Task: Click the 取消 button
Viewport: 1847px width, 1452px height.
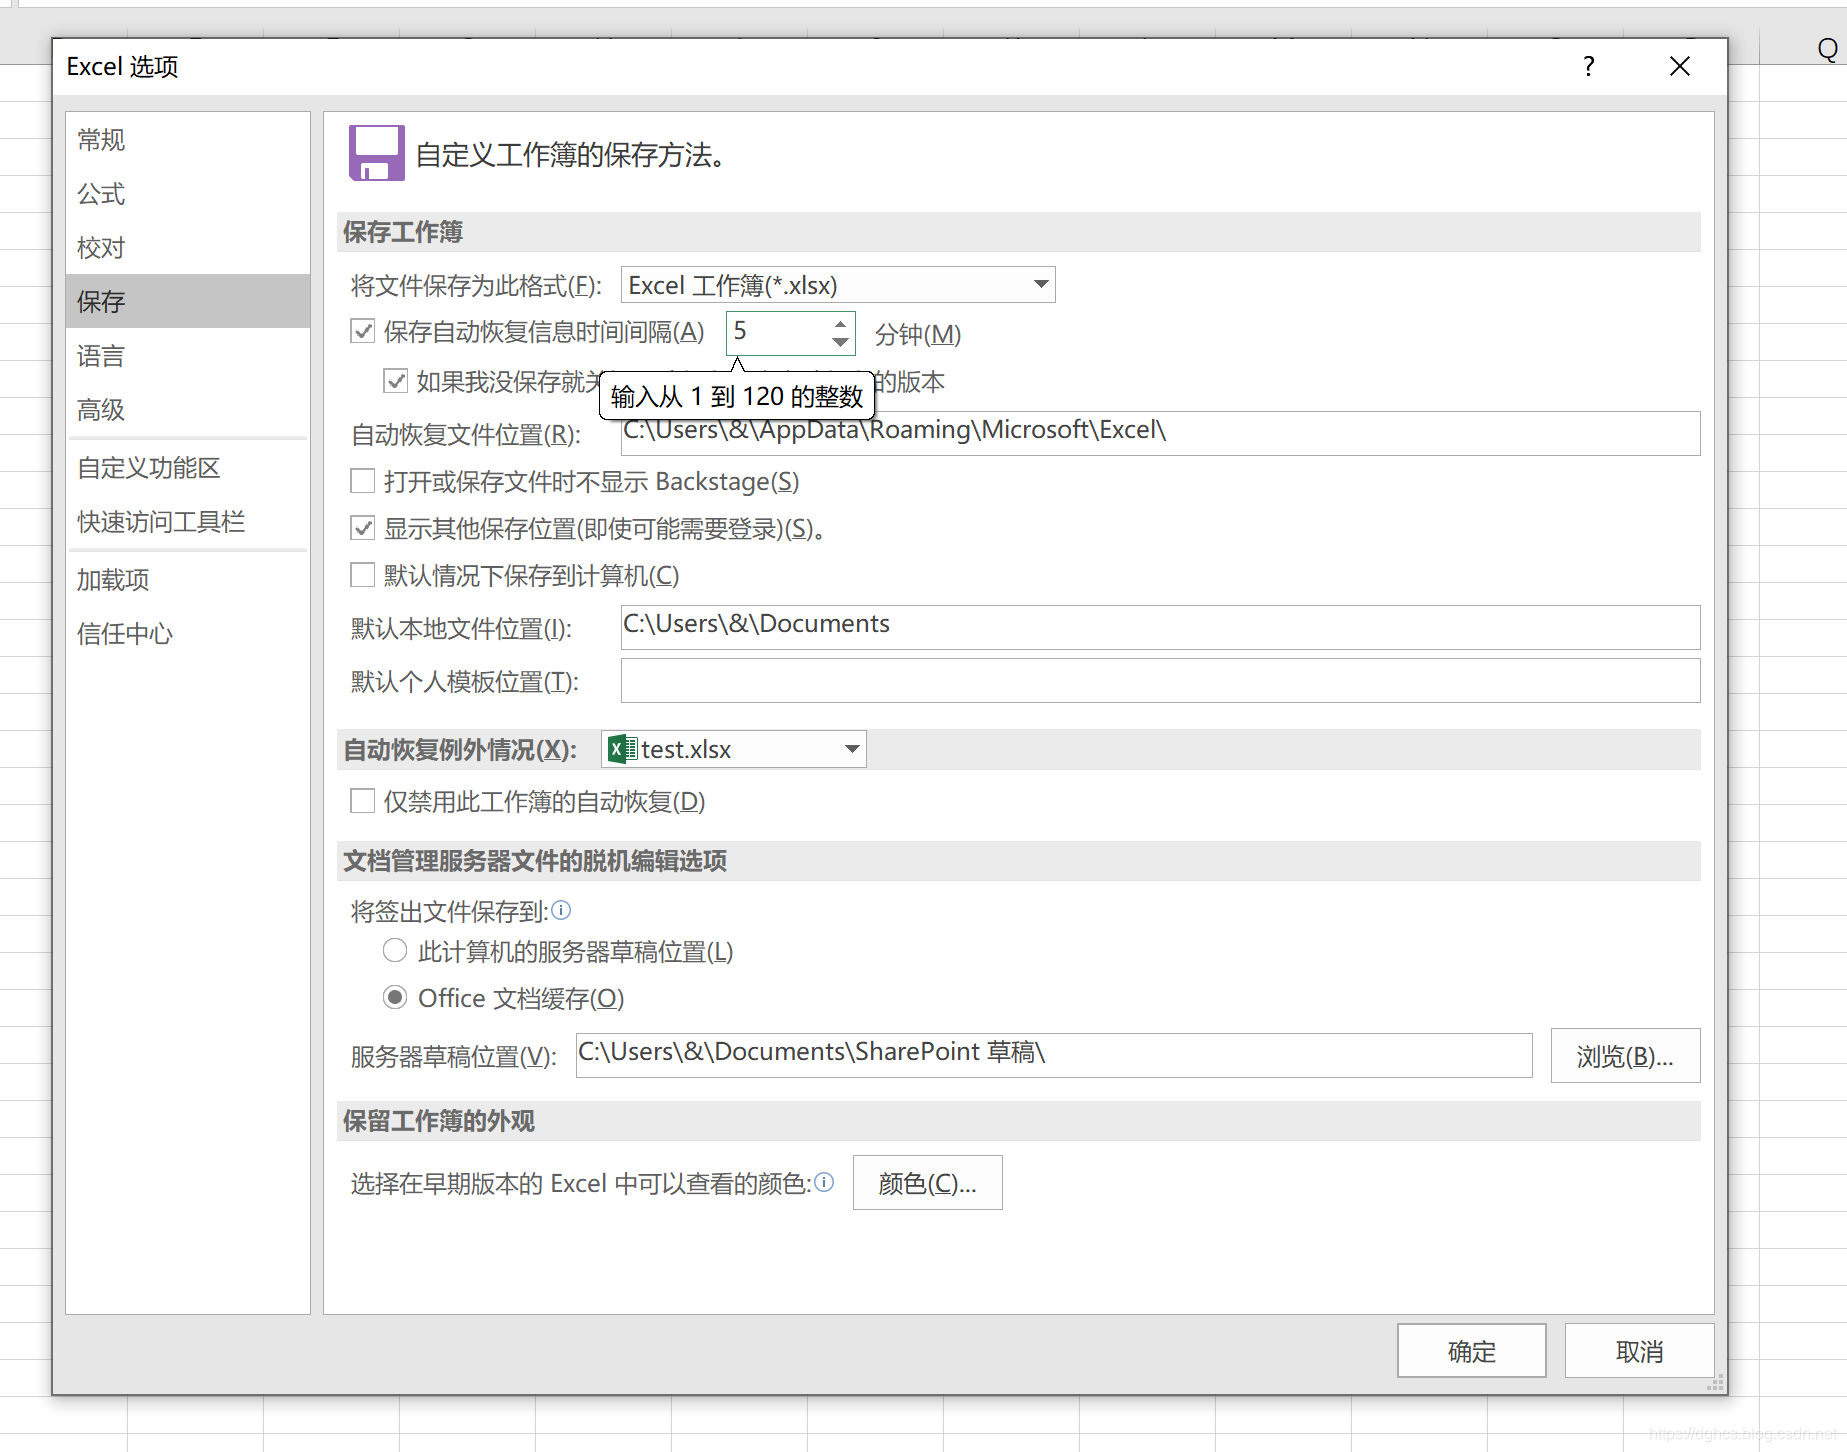Action: click(1639, 1351)
